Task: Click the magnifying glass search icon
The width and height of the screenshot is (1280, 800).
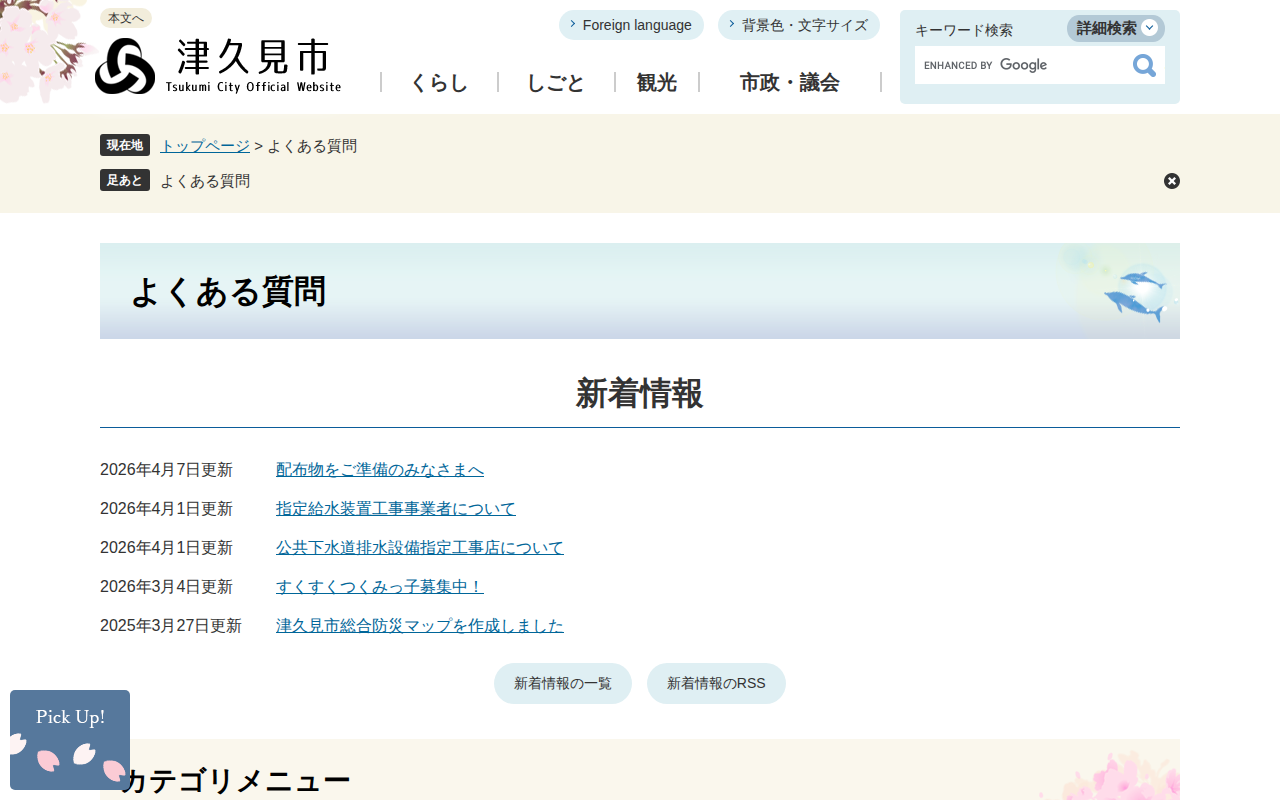Action: [1144, 65]
